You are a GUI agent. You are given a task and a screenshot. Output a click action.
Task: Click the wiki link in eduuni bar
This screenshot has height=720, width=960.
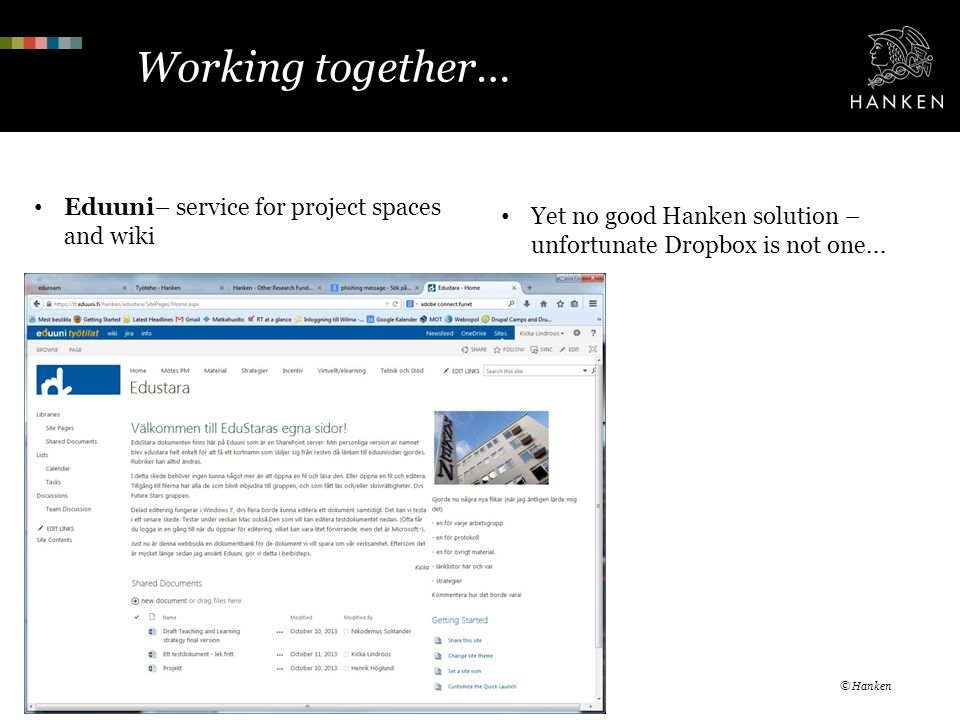point(112,334)
